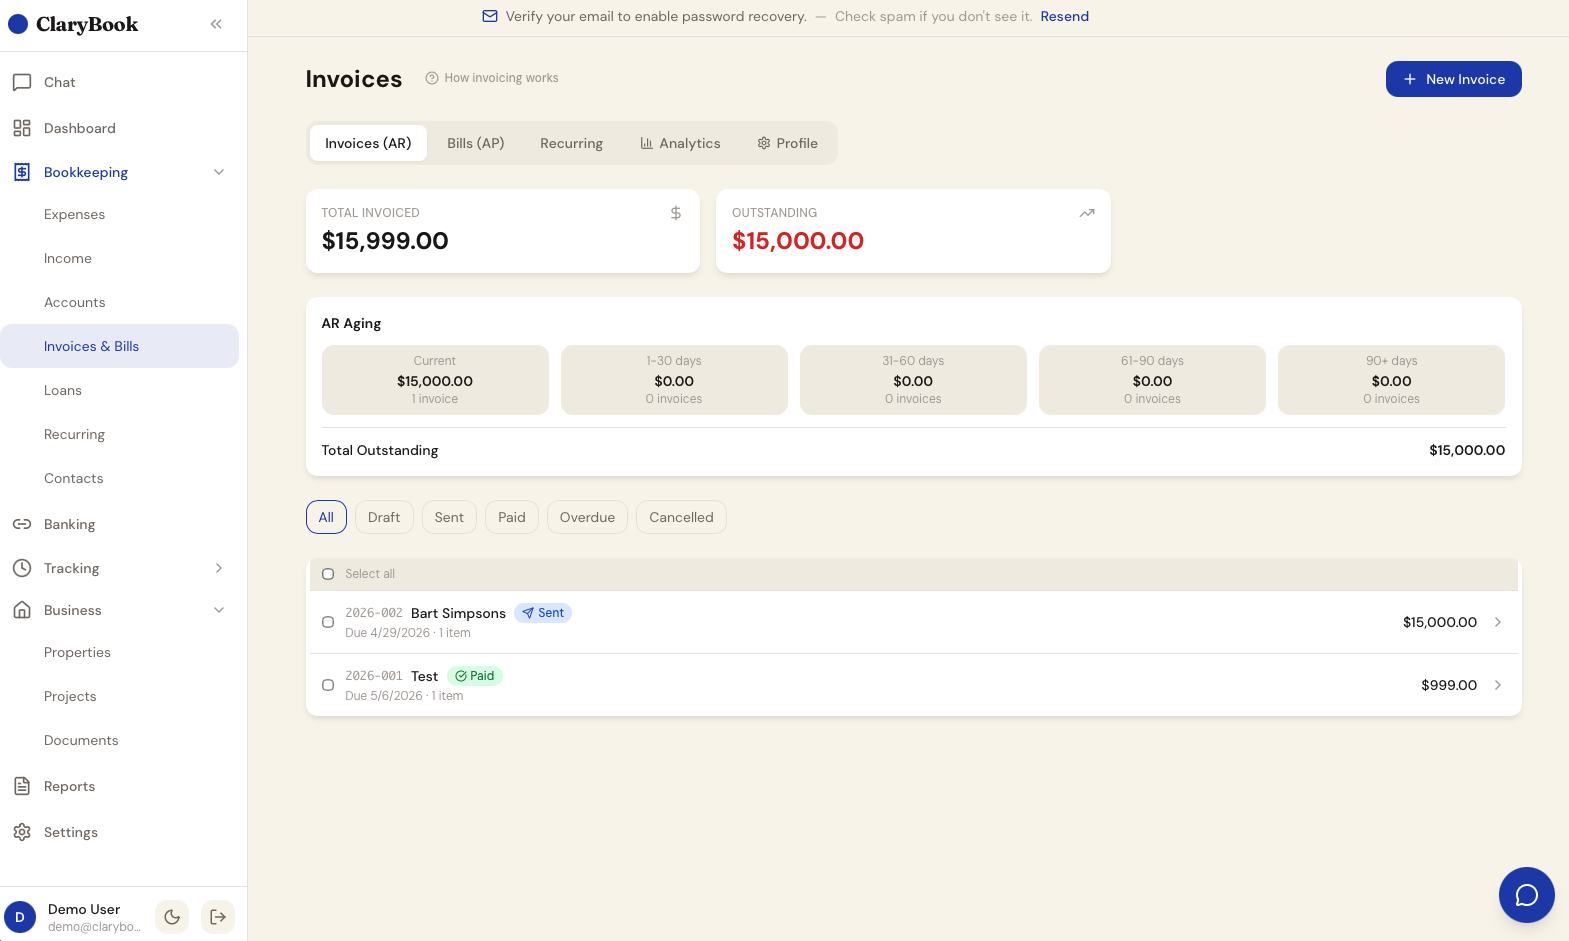1569x941 pixels.
Task: Click the Paid status badge on invoice 2026-001
Action: tap(475, 676)
